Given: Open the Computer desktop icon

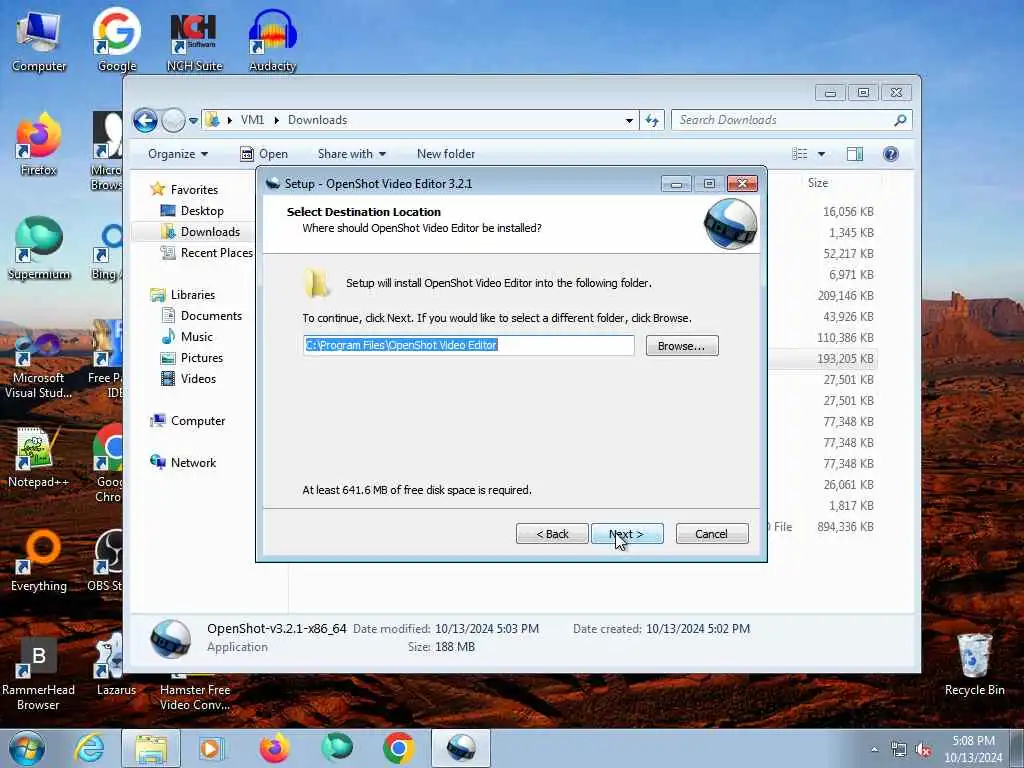Looking at the screenshot, I should click(39, 40).
